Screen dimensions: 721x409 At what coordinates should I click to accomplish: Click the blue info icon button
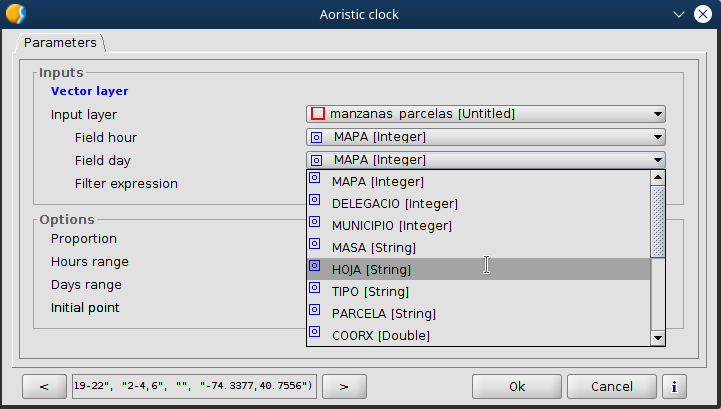[x=675, y=386]
